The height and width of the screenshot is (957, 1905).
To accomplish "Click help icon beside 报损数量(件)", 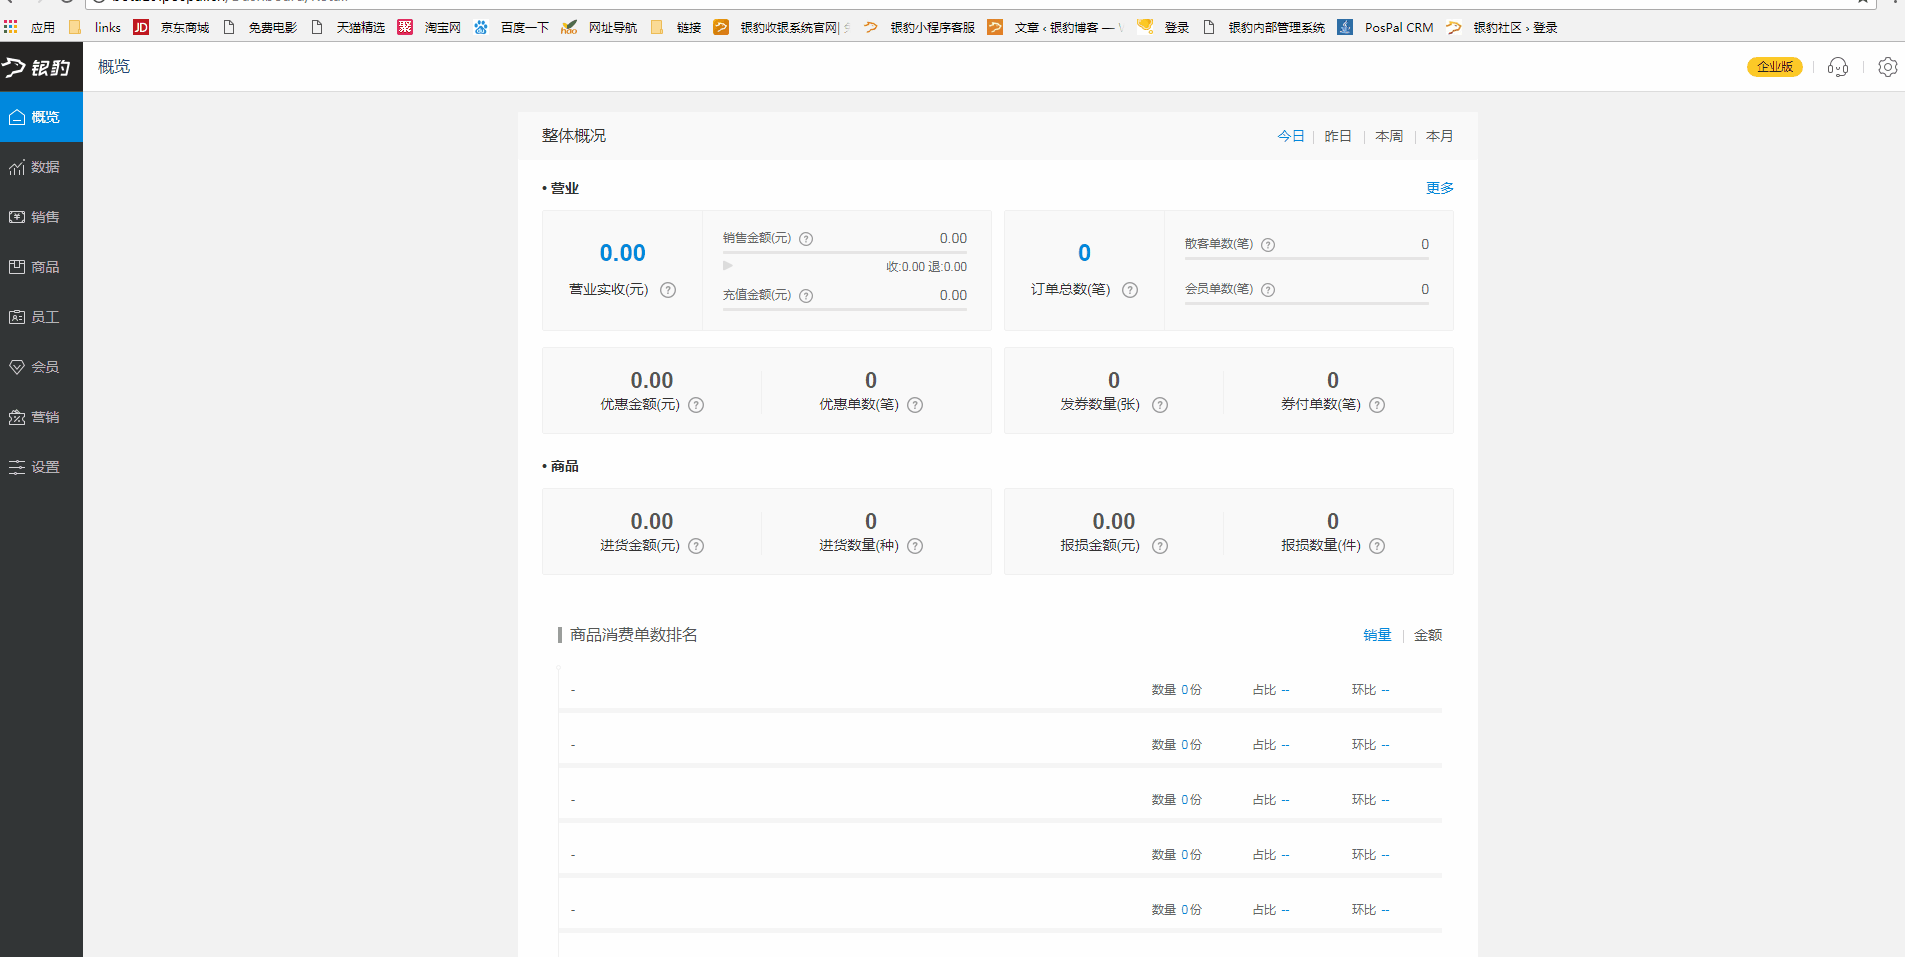I will pyautogui.click(x=1377, y=546).
